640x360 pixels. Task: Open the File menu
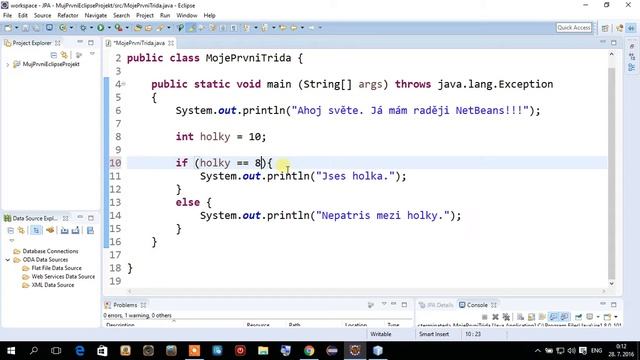pyautogui.click(x=7, y=16)
